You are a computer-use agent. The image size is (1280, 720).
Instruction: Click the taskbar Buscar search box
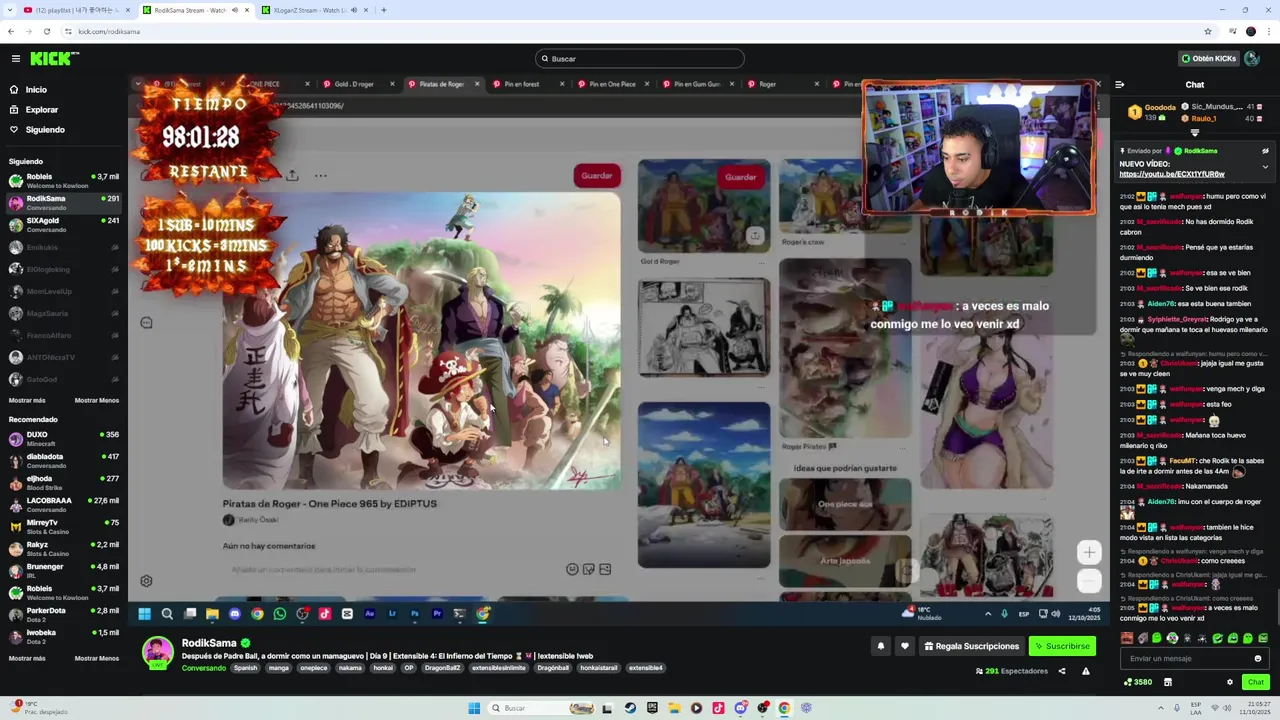coord(540,708)
